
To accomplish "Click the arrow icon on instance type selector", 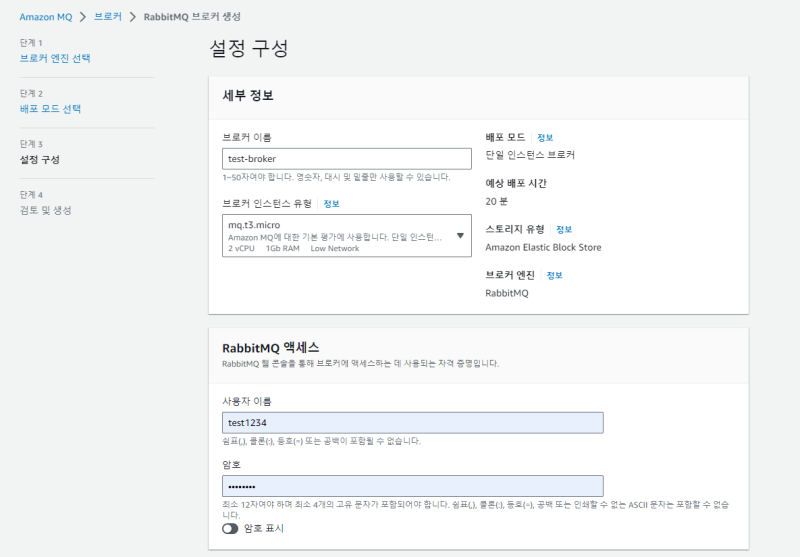I will click(x=460, y=236).
